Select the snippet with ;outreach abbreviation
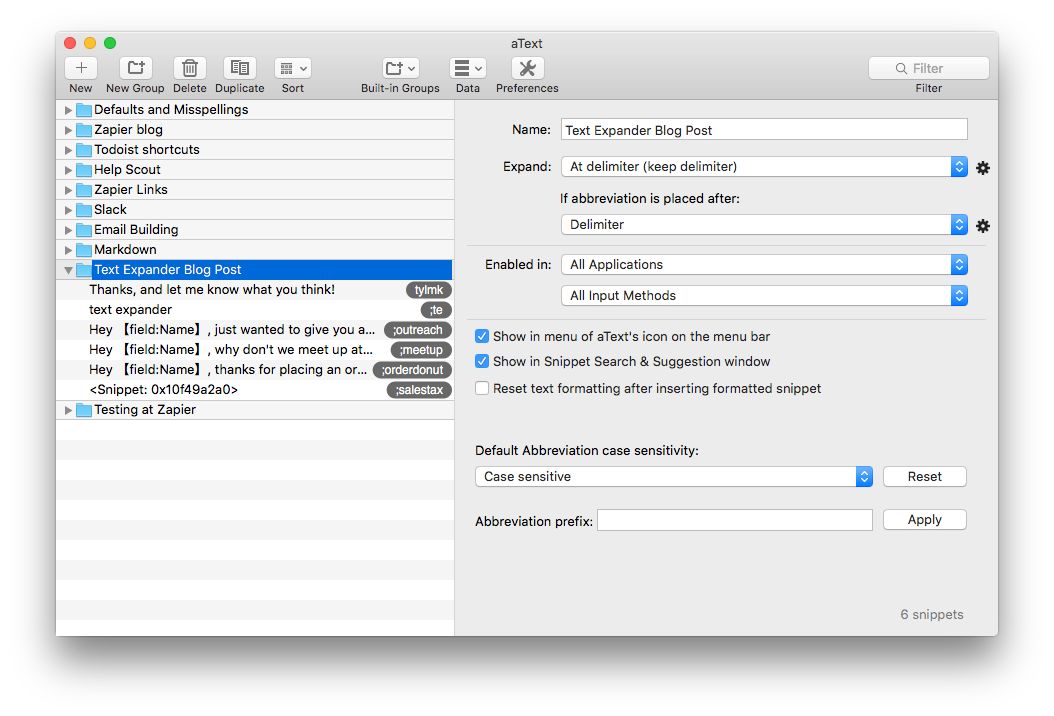 coord(255,329)
